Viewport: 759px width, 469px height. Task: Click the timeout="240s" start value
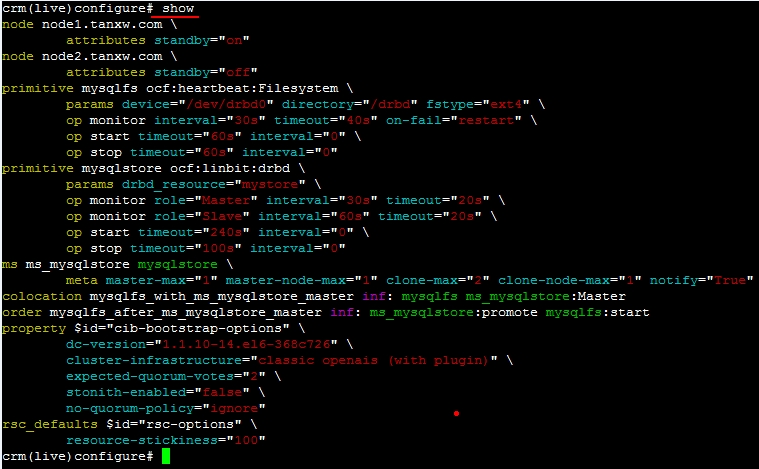point(194,232)
